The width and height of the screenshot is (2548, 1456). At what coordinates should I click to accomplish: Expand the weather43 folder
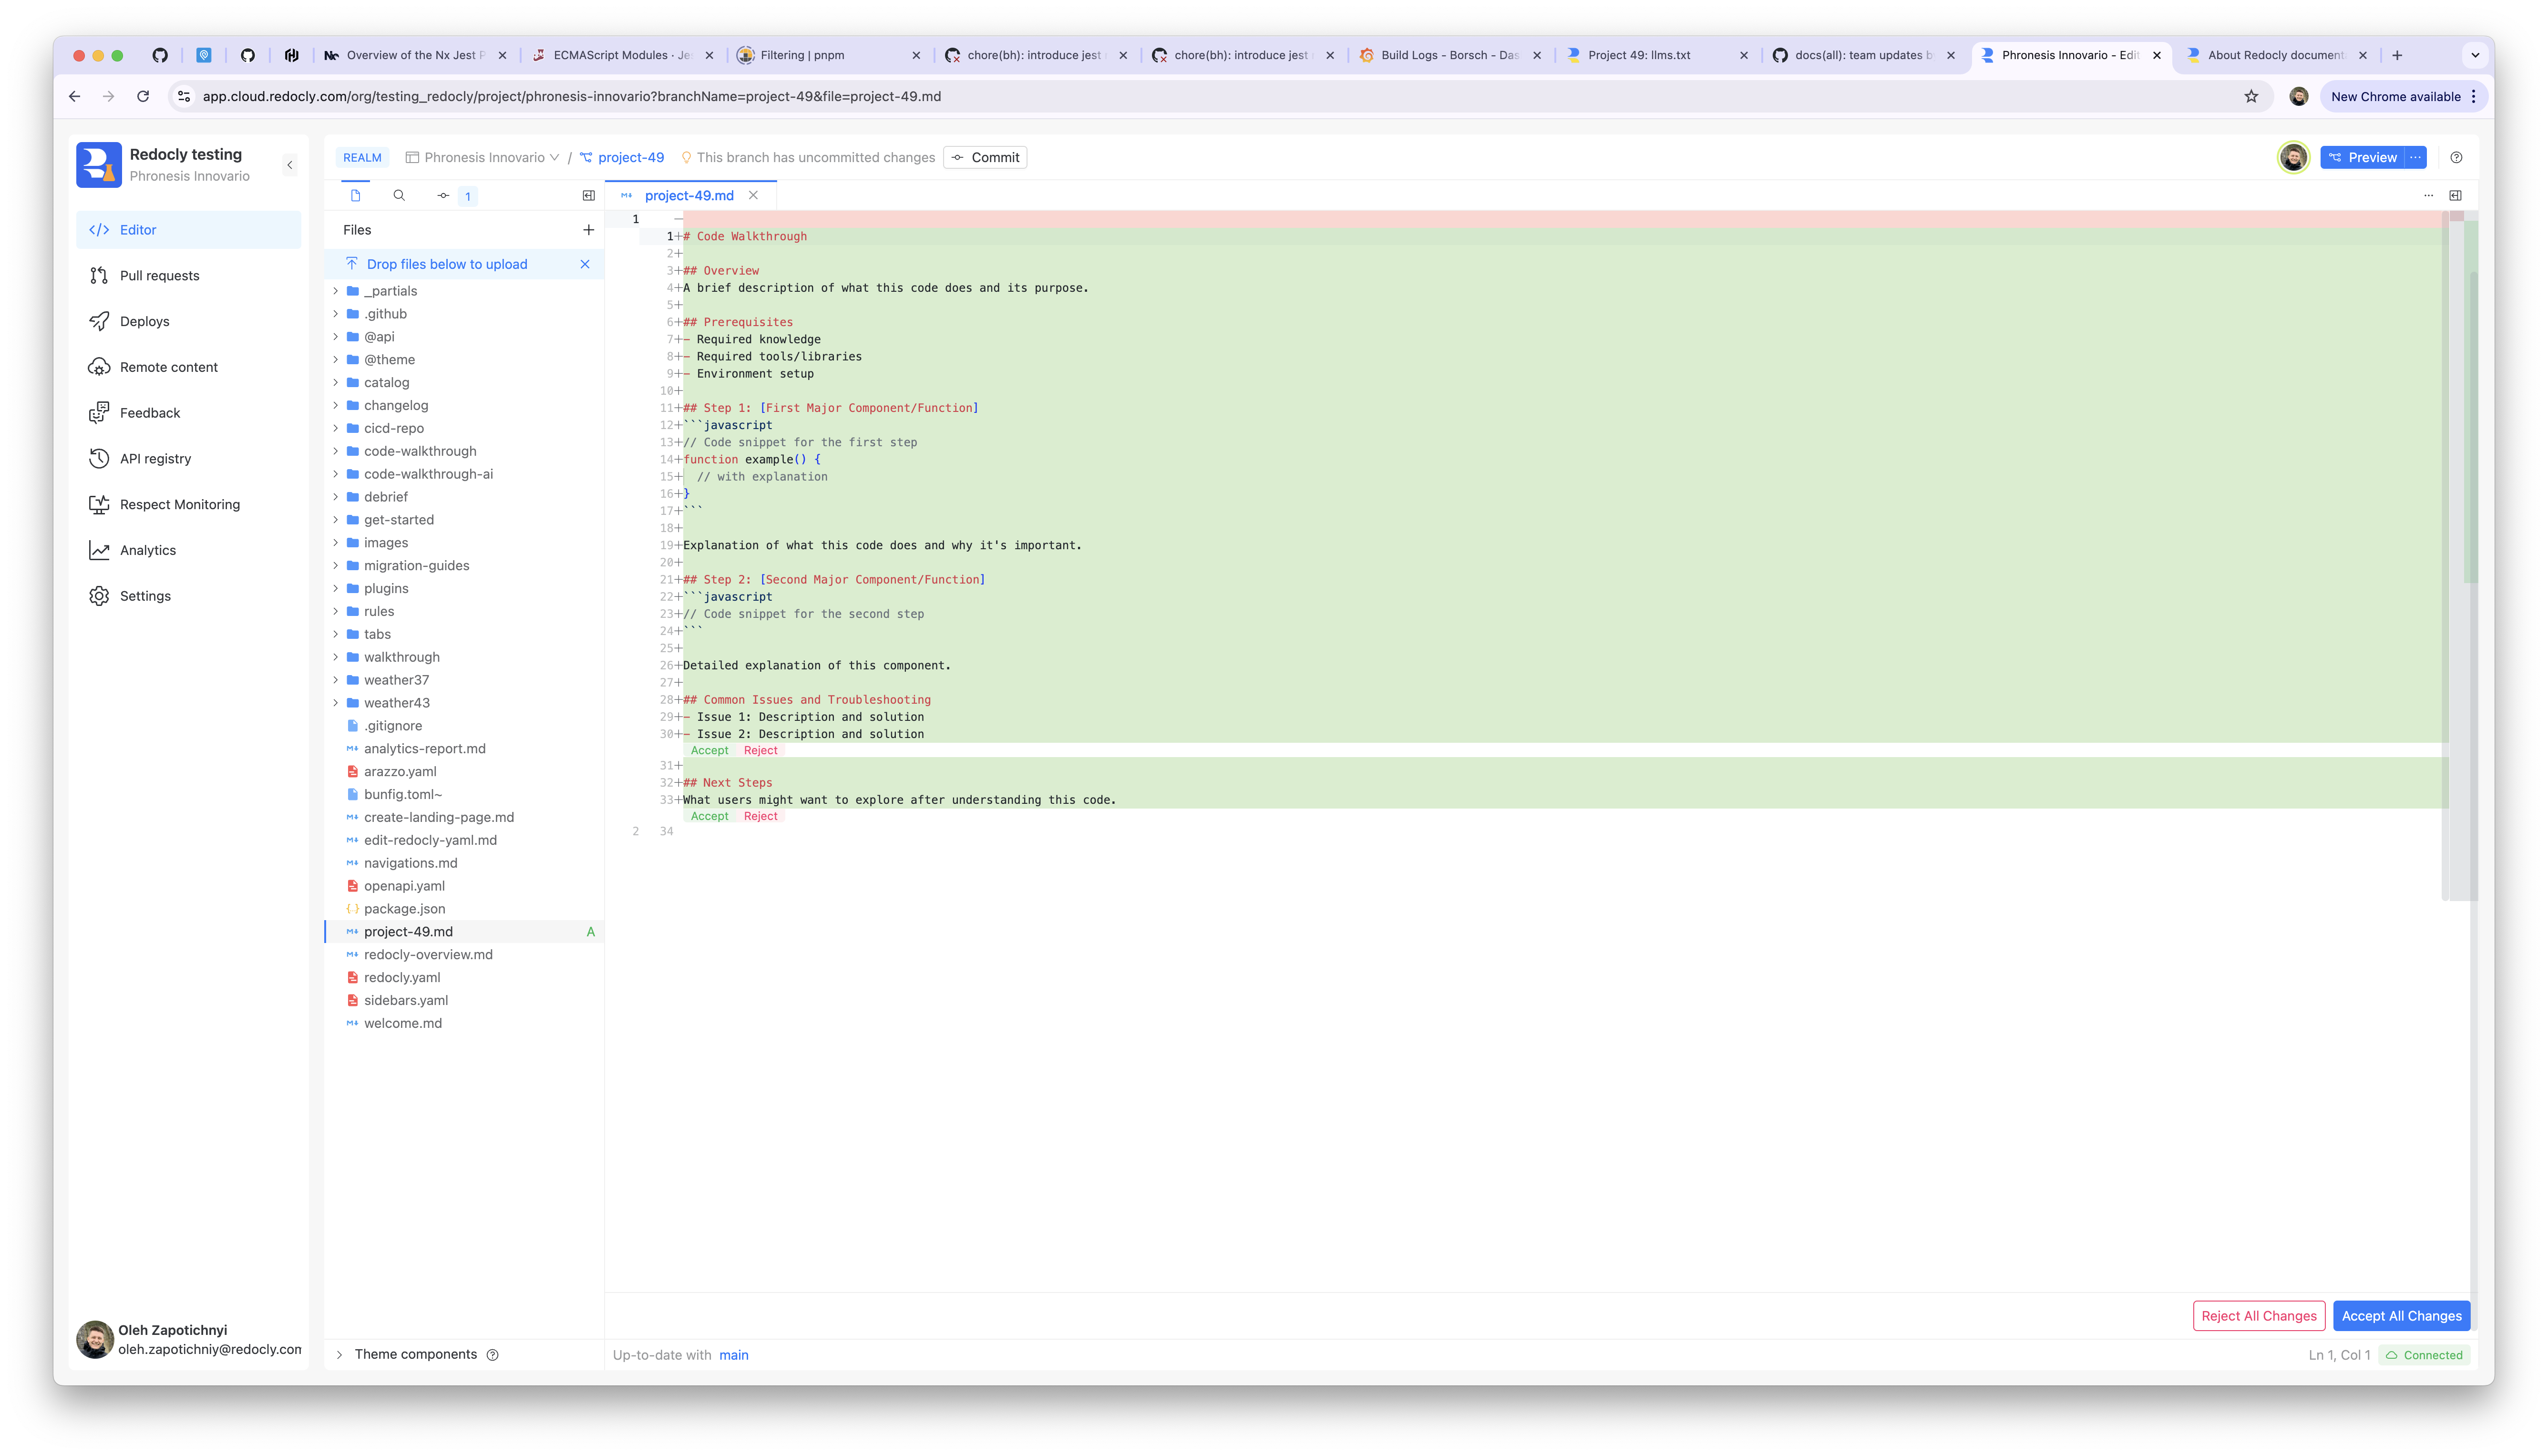336,703
